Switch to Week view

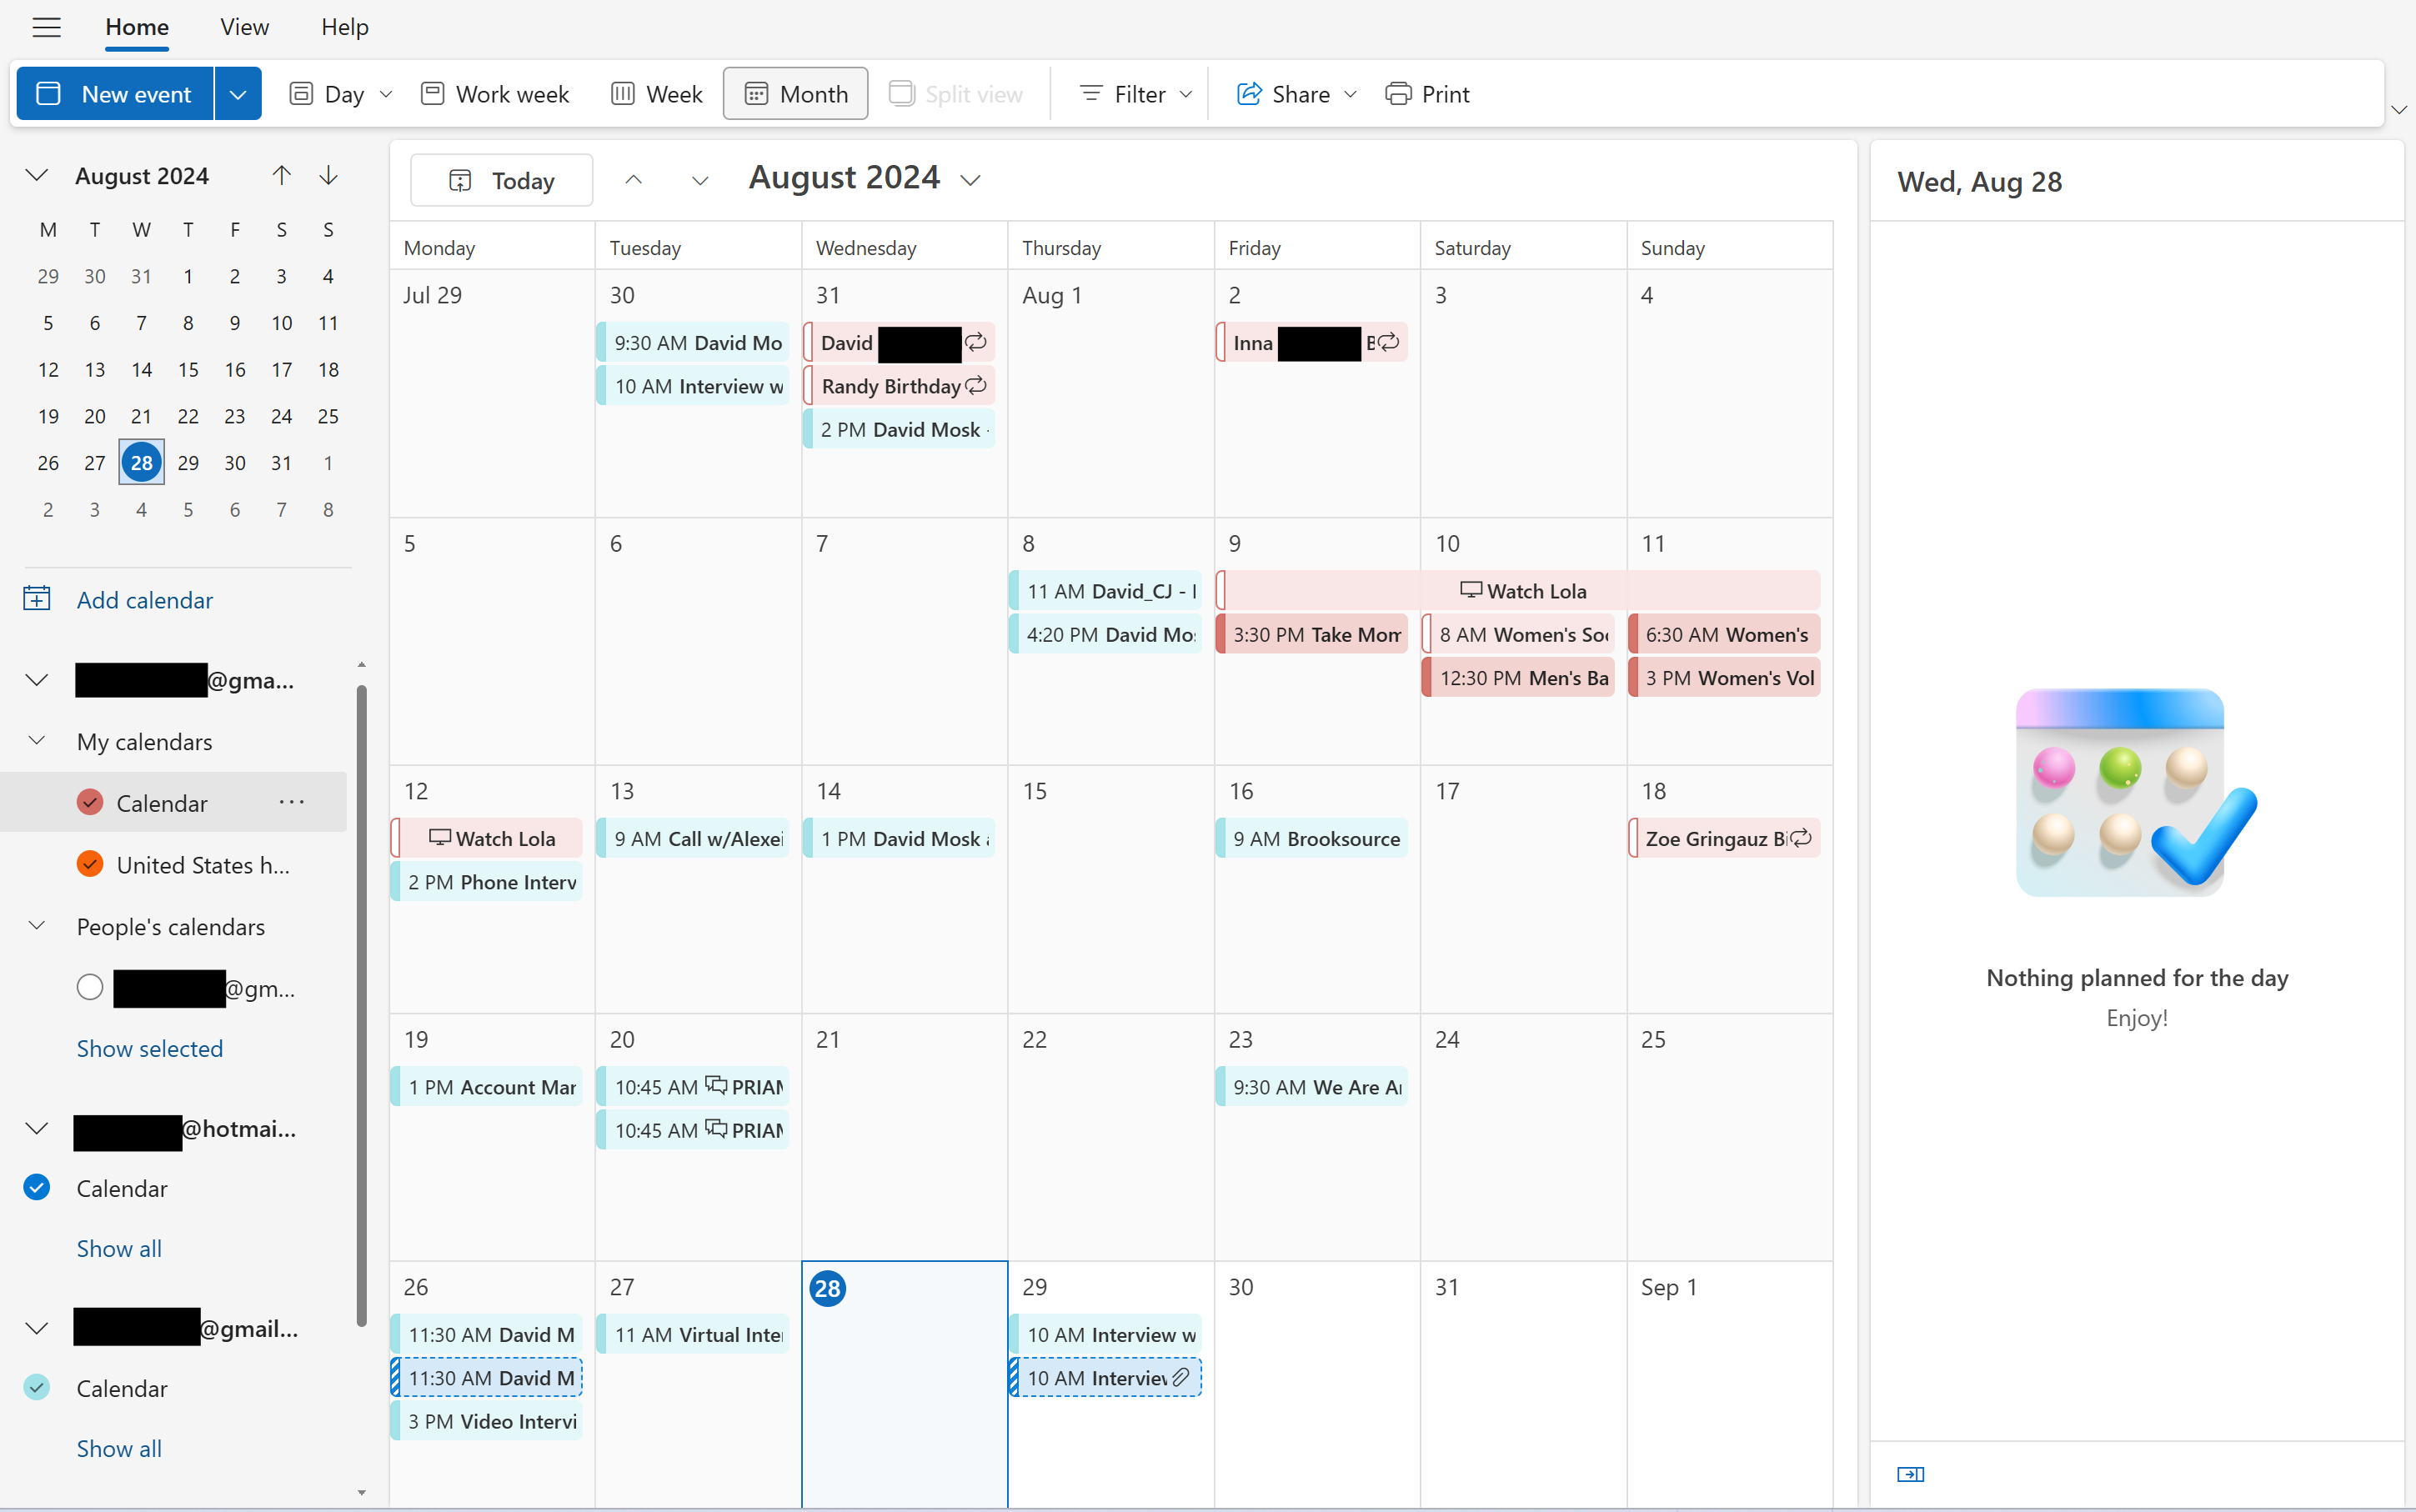coord(656,94)
